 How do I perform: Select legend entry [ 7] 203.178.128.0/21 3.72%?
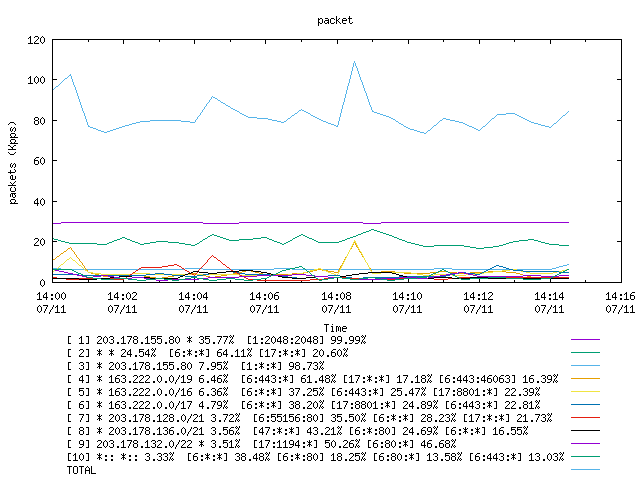(x=310, y=418)
